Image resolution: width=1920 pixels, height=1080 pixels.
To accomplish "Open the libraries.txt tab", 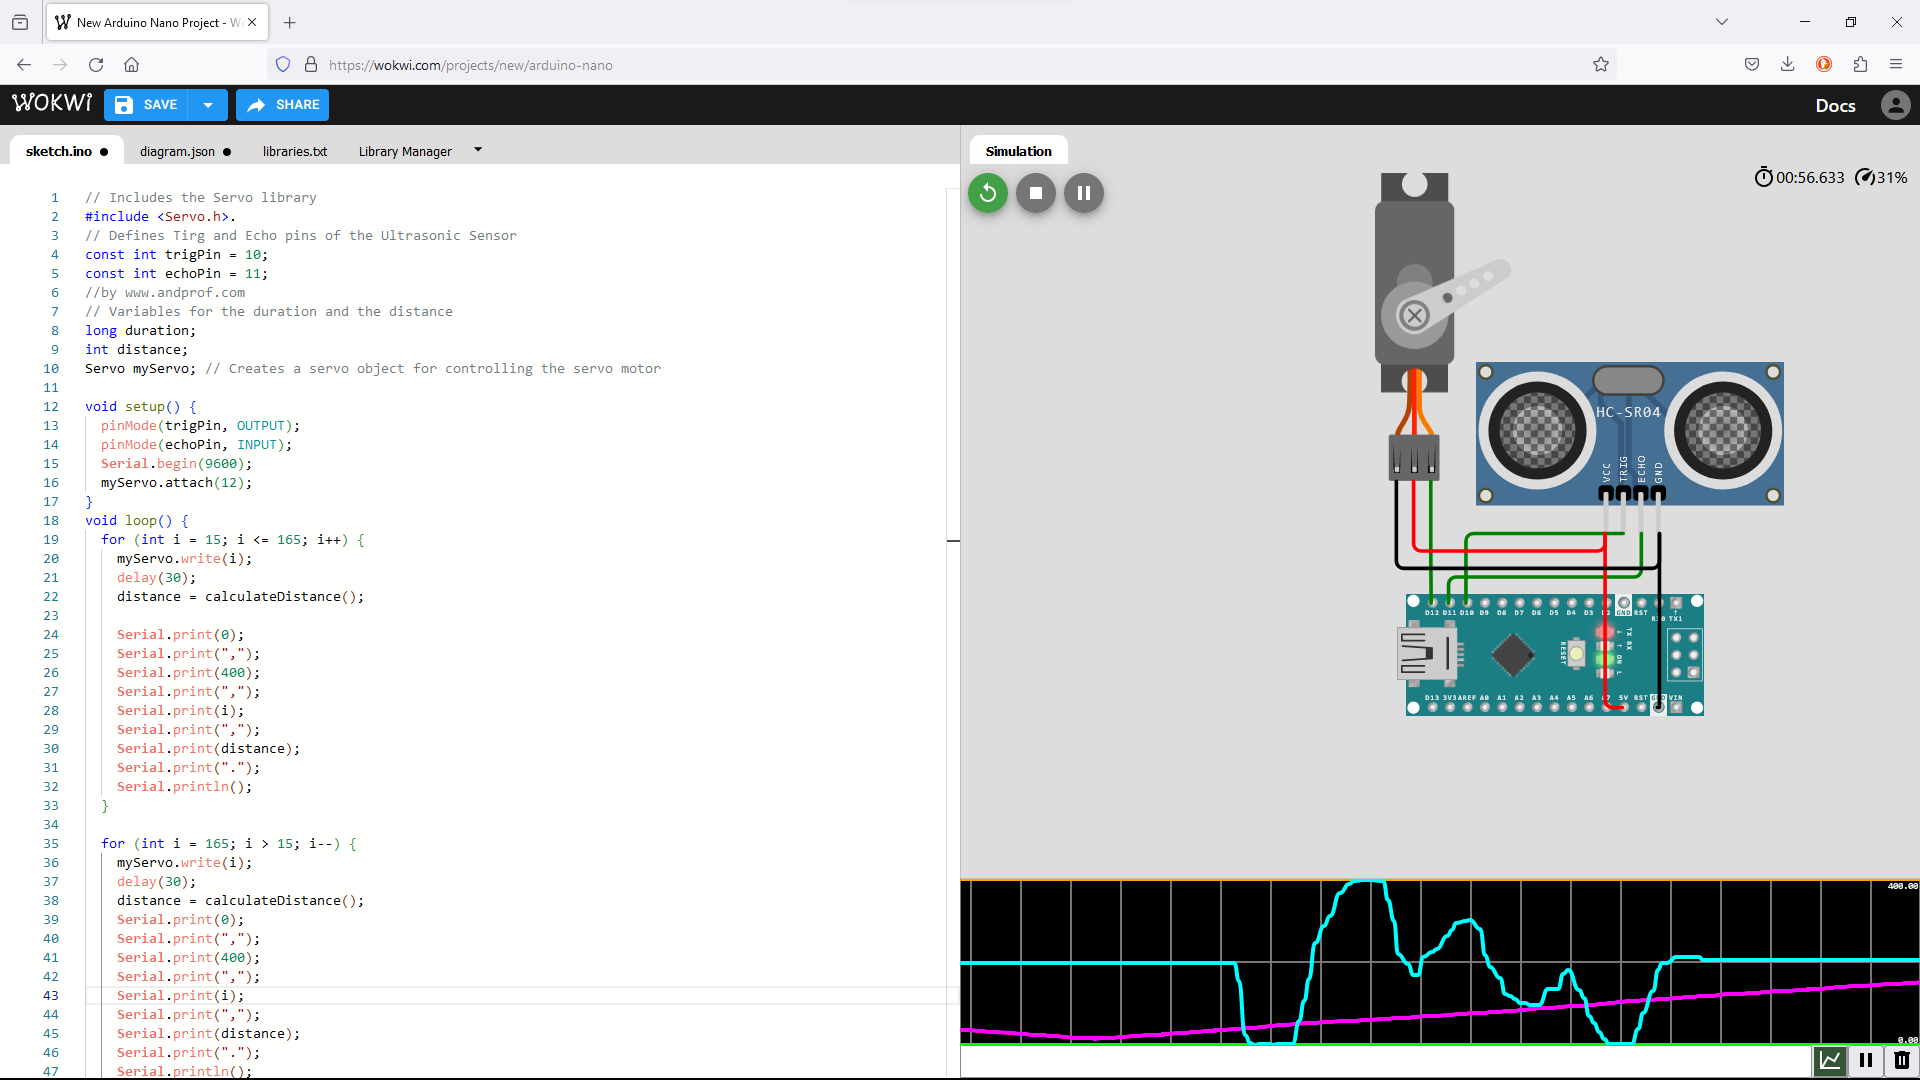I will pyautogui.click(x=295, y=151).
